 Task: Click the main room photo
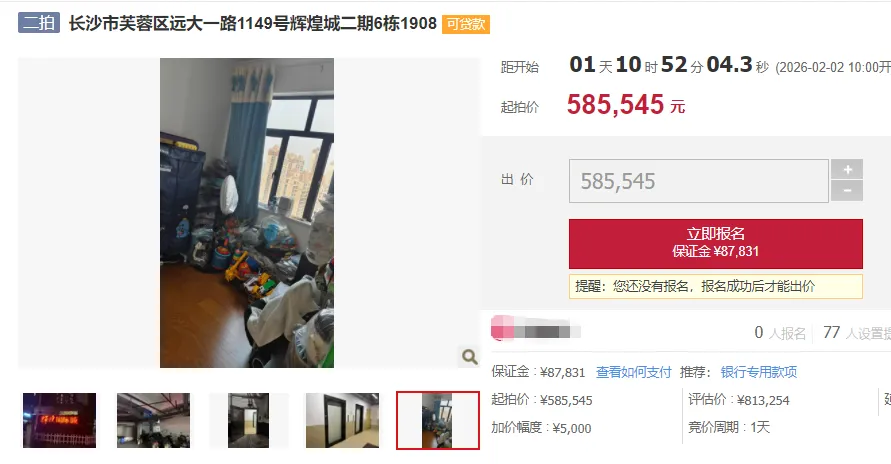click(247, 212)
